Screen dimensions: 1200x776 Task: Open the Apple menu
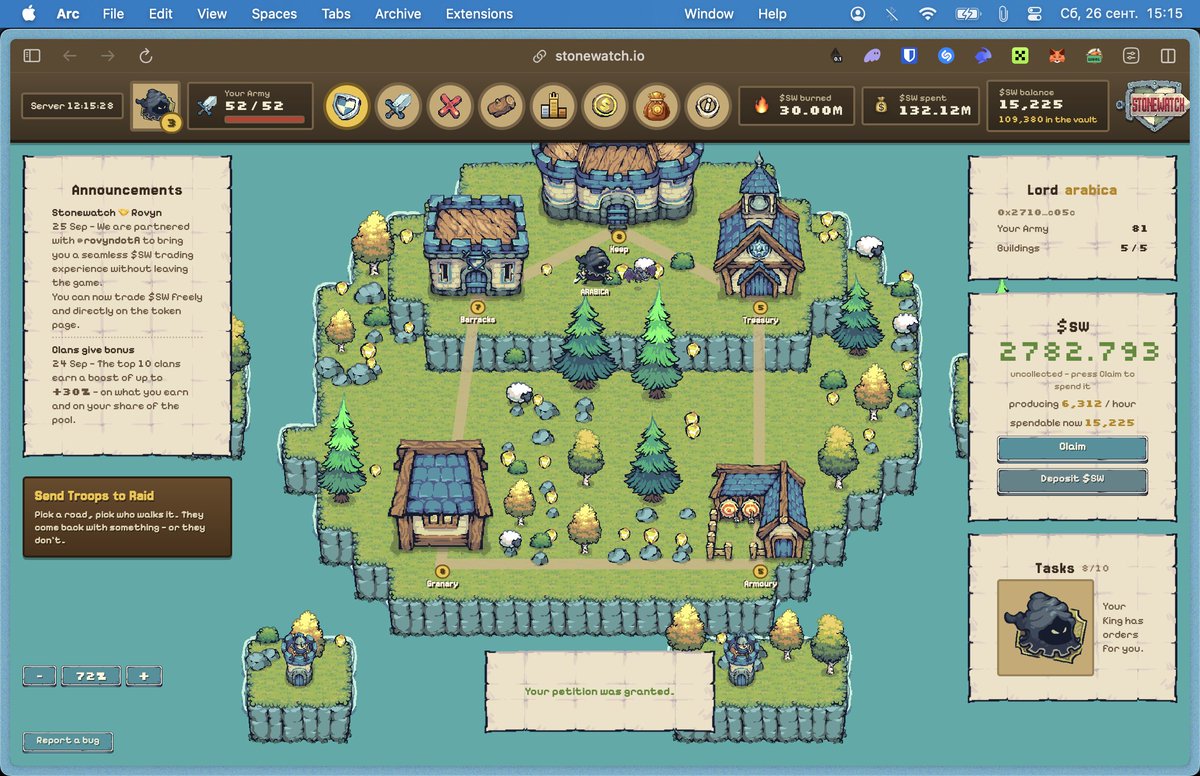[28, 14]
